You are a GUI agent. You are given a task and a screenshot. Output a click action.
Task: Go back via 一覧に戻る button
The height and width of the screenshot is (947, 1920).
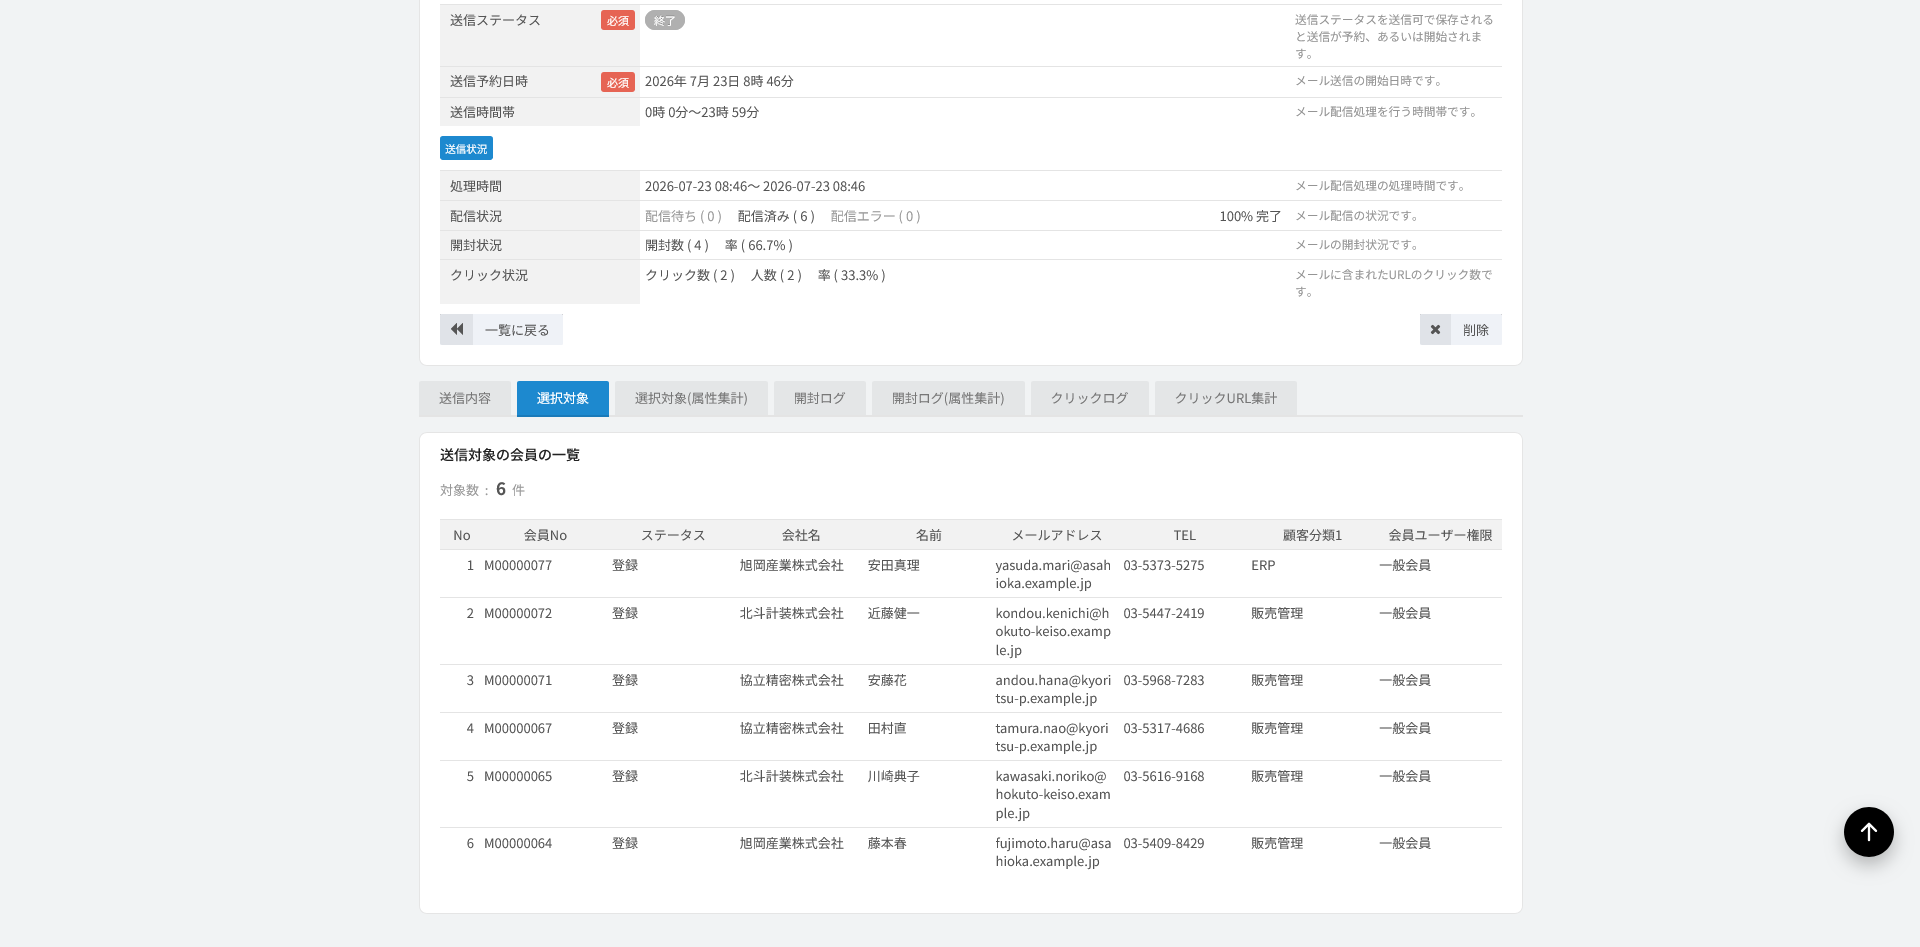point(501,329)
